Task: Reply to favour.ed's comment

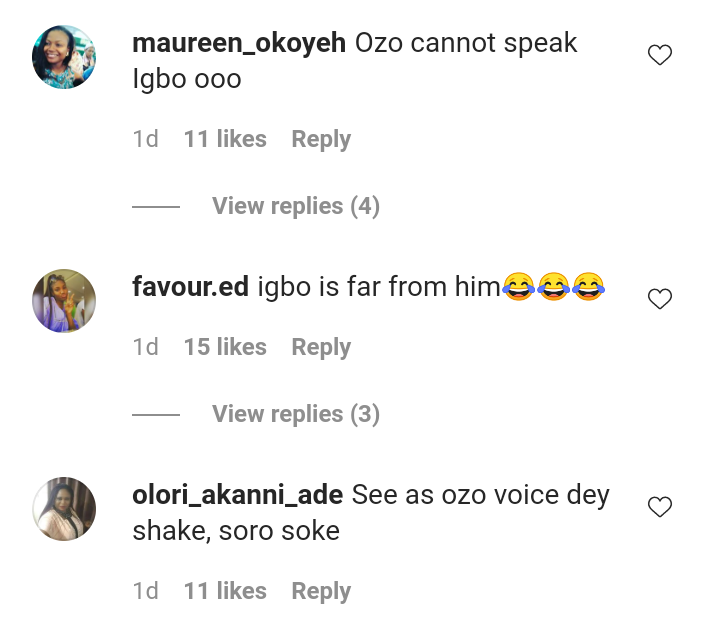Action: click(x=321, y=347)
